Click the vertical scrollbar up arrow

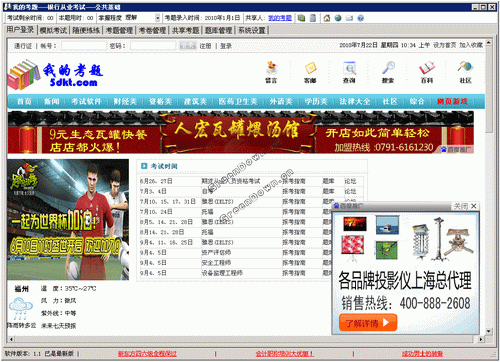(x=488, y=43)
